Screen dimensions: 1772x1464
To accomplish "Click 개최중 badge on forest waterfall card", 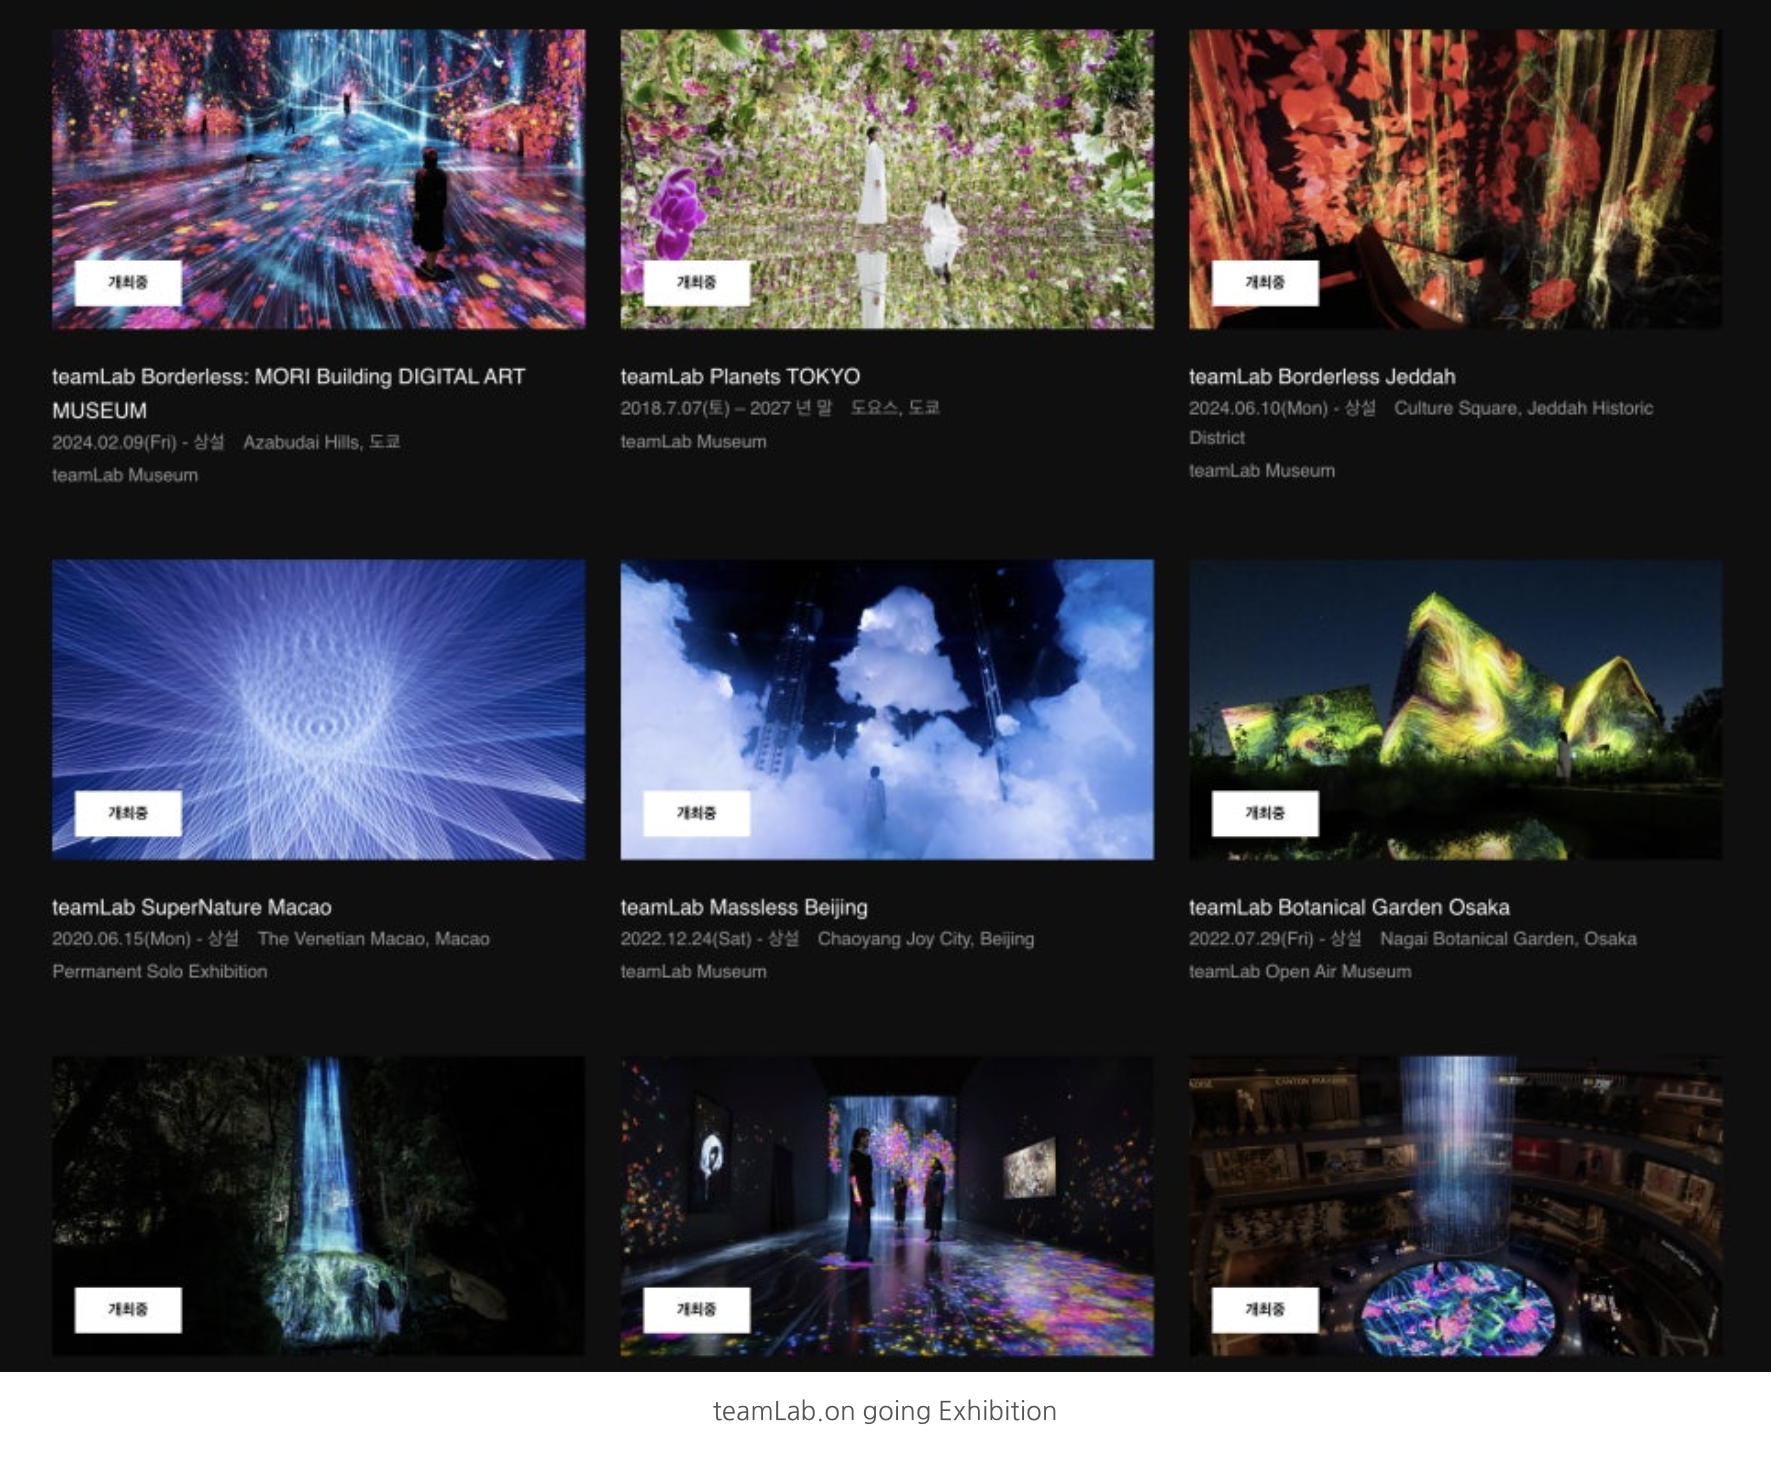I will [128, 1310].
